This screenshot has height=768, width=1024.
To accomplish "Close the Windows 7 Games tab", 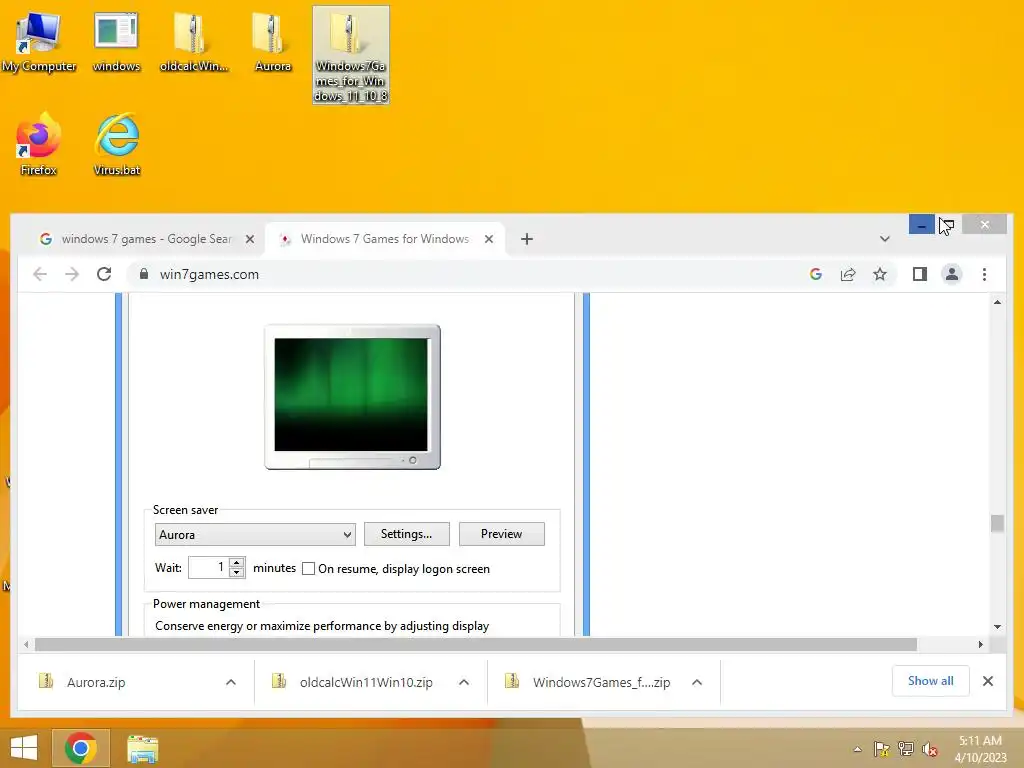I will pyautogui.click(x=488, y=239).
